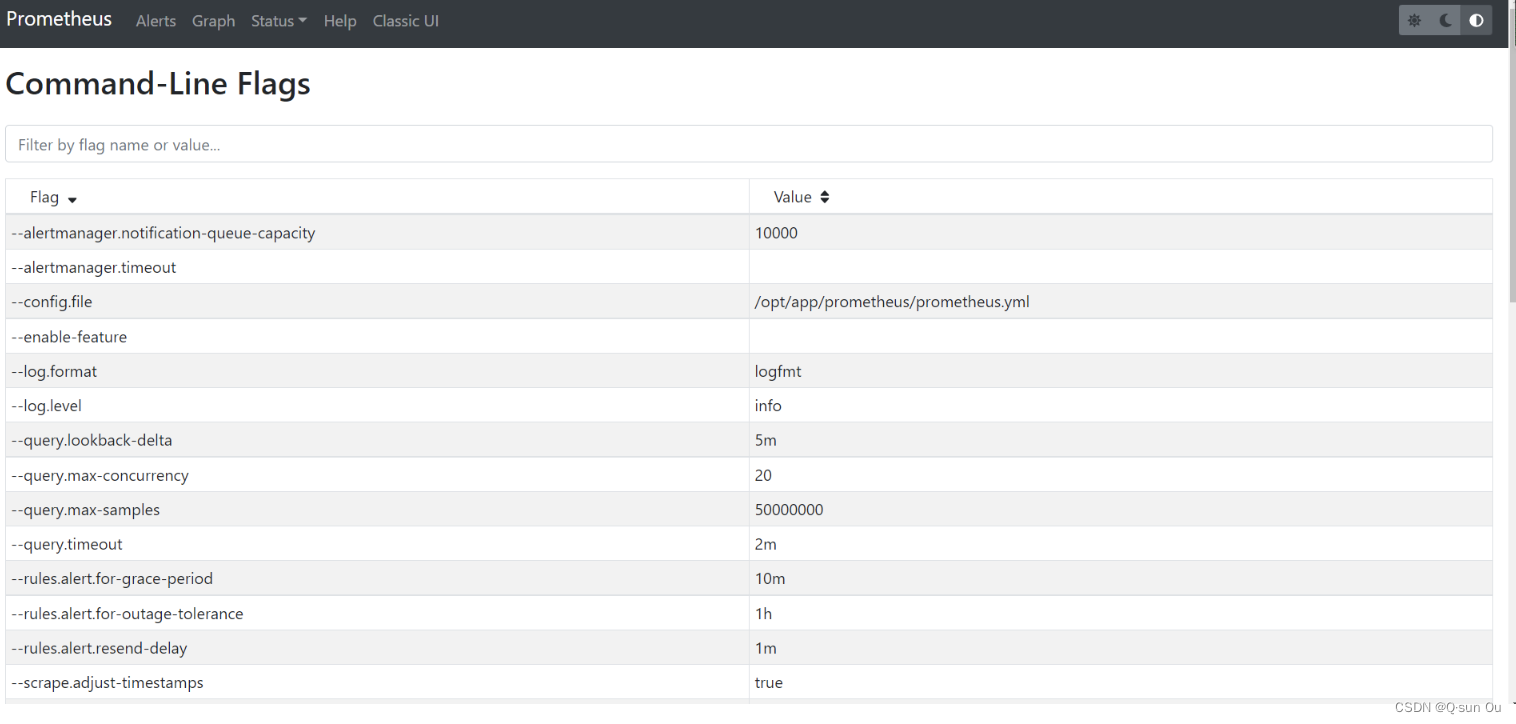Select browser-preferred theme contrast icon
This screenshot has height=724, width=1516.
(1476, 20)
